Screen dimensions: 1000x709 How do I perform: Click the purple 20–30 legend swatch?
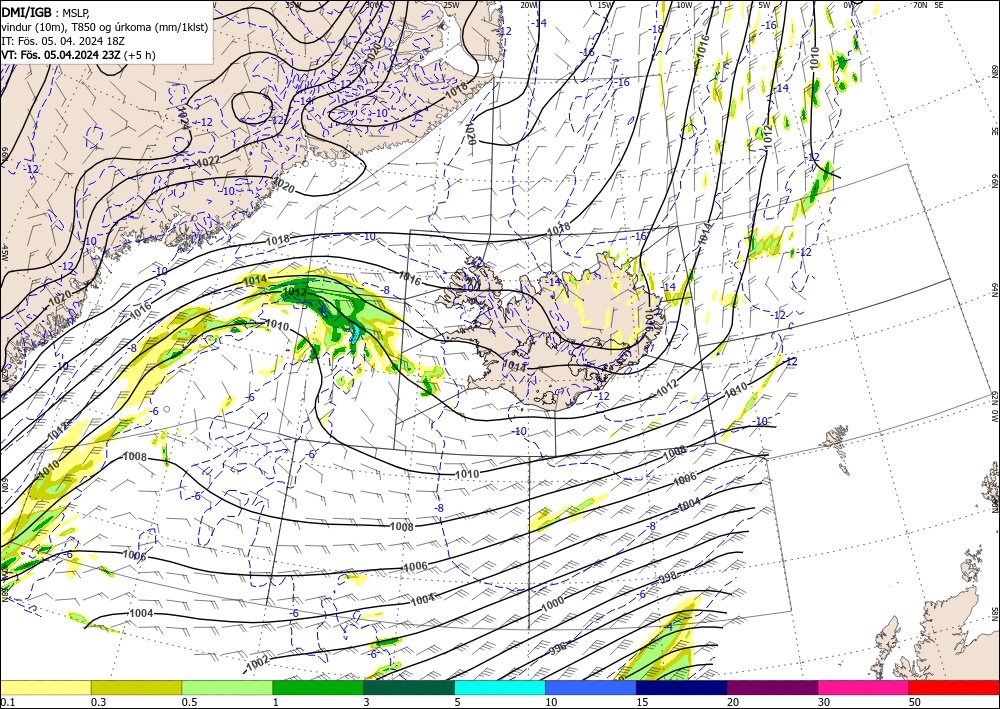(x=772, y=687)
